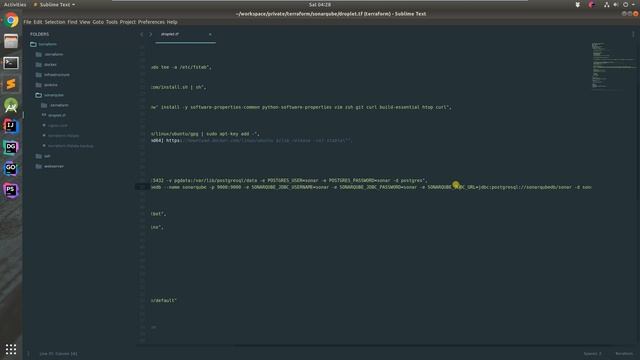Open the Activities overview
The height and width of the screenshot is (360, 640).
(x=15, y=4)
